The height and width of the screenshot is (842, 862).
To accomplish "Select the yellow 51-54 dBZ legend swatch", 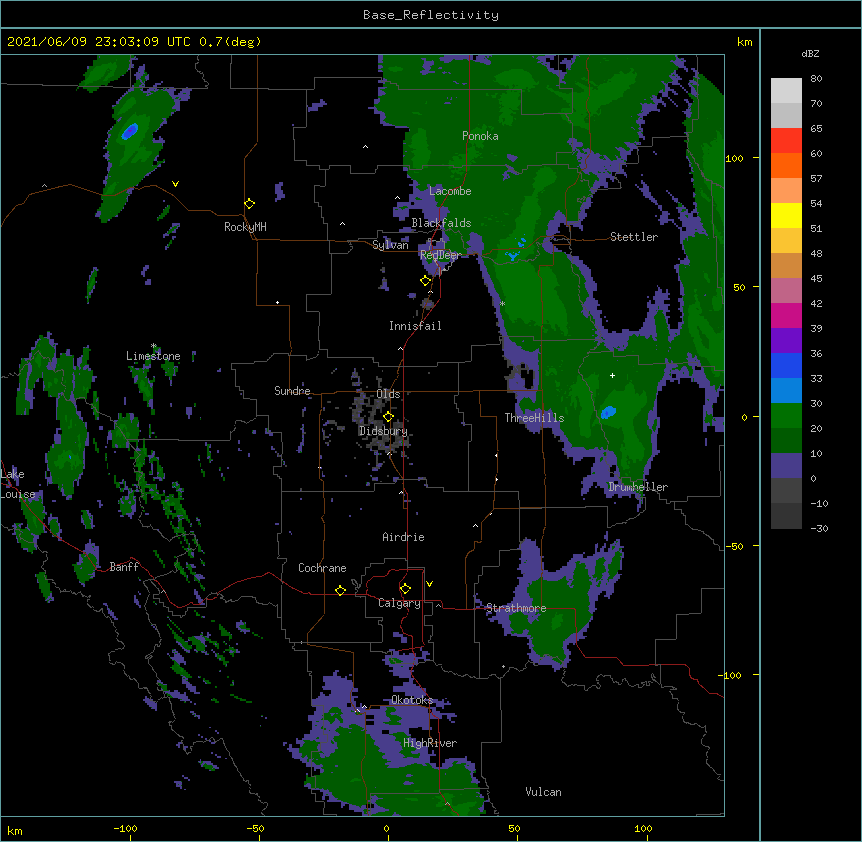I will [x=786, y=216].
